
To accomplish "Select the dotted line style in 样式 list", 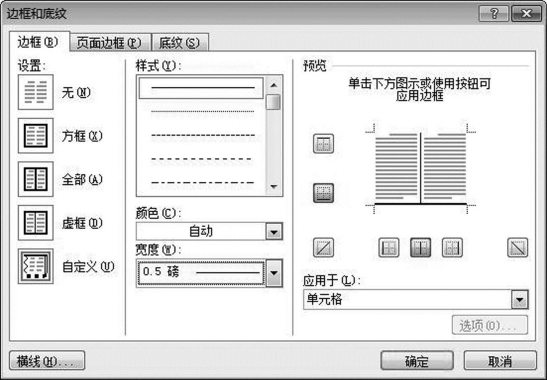I will [203, 112].
